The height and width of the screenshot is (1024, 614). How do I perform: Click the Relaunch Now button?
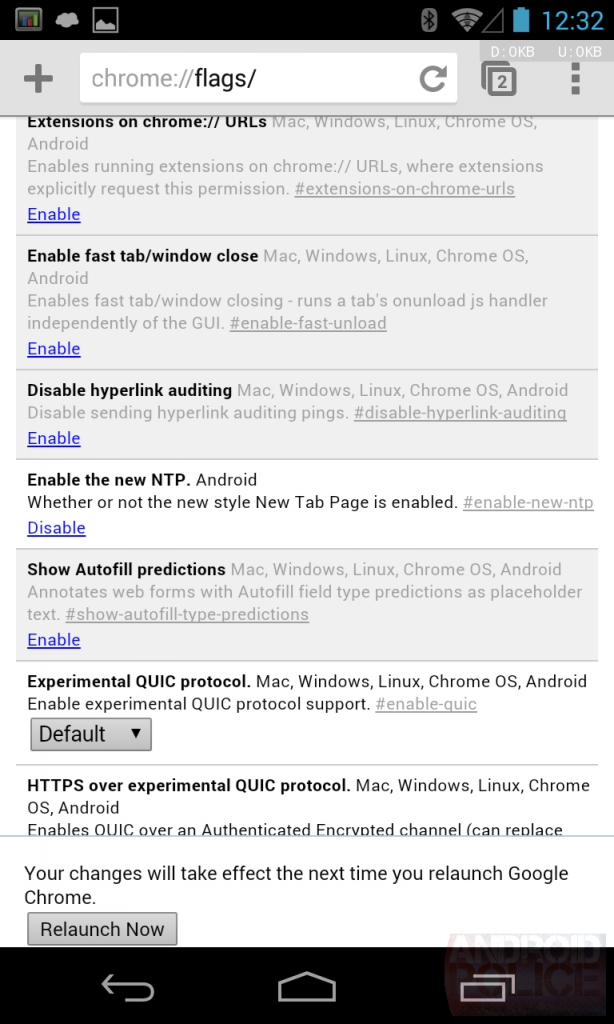(102, 929)
